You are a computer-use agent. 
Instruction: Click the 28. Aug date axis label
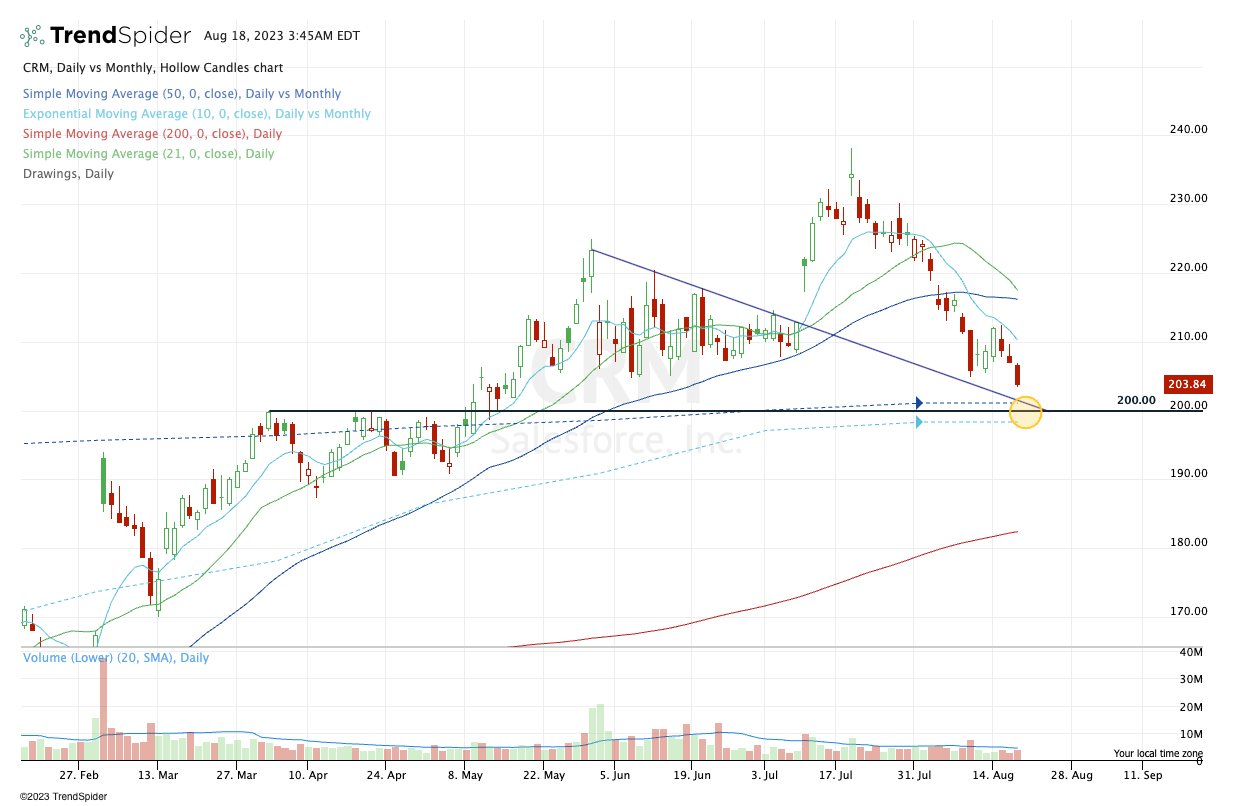click(1071, 774)
